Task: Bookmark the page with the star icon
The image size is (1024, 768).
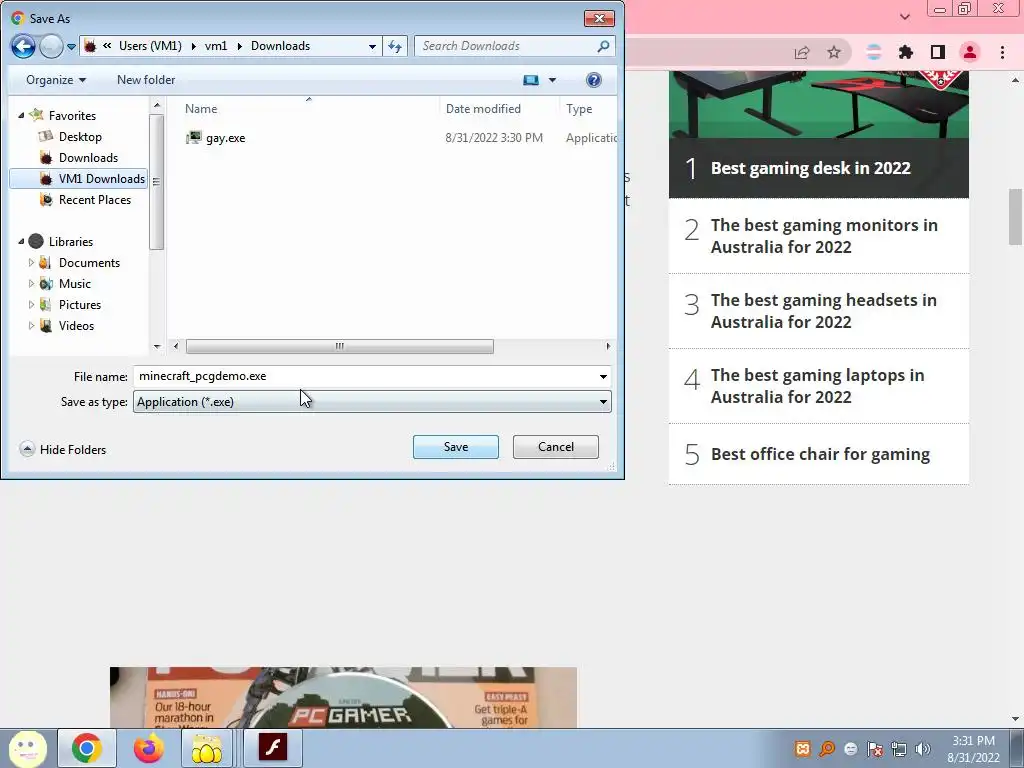Action: (x=834, y=52)
